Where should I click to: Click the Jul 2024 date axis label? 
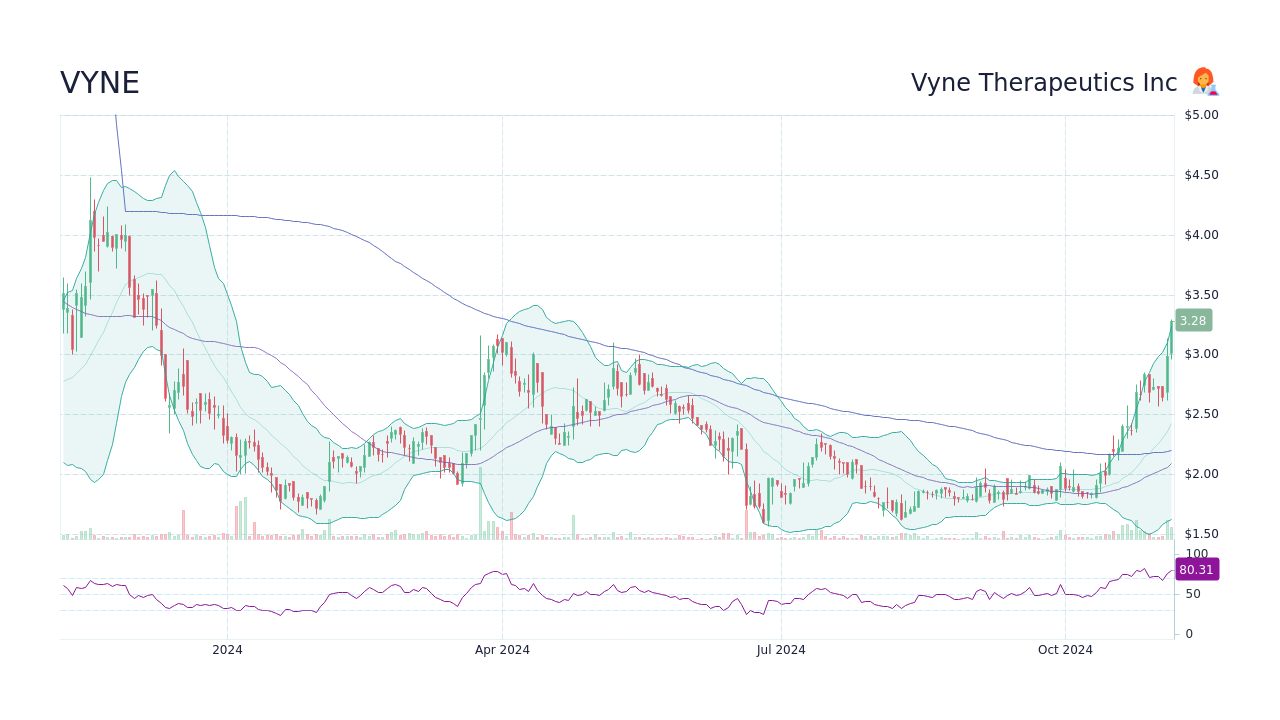781,650
